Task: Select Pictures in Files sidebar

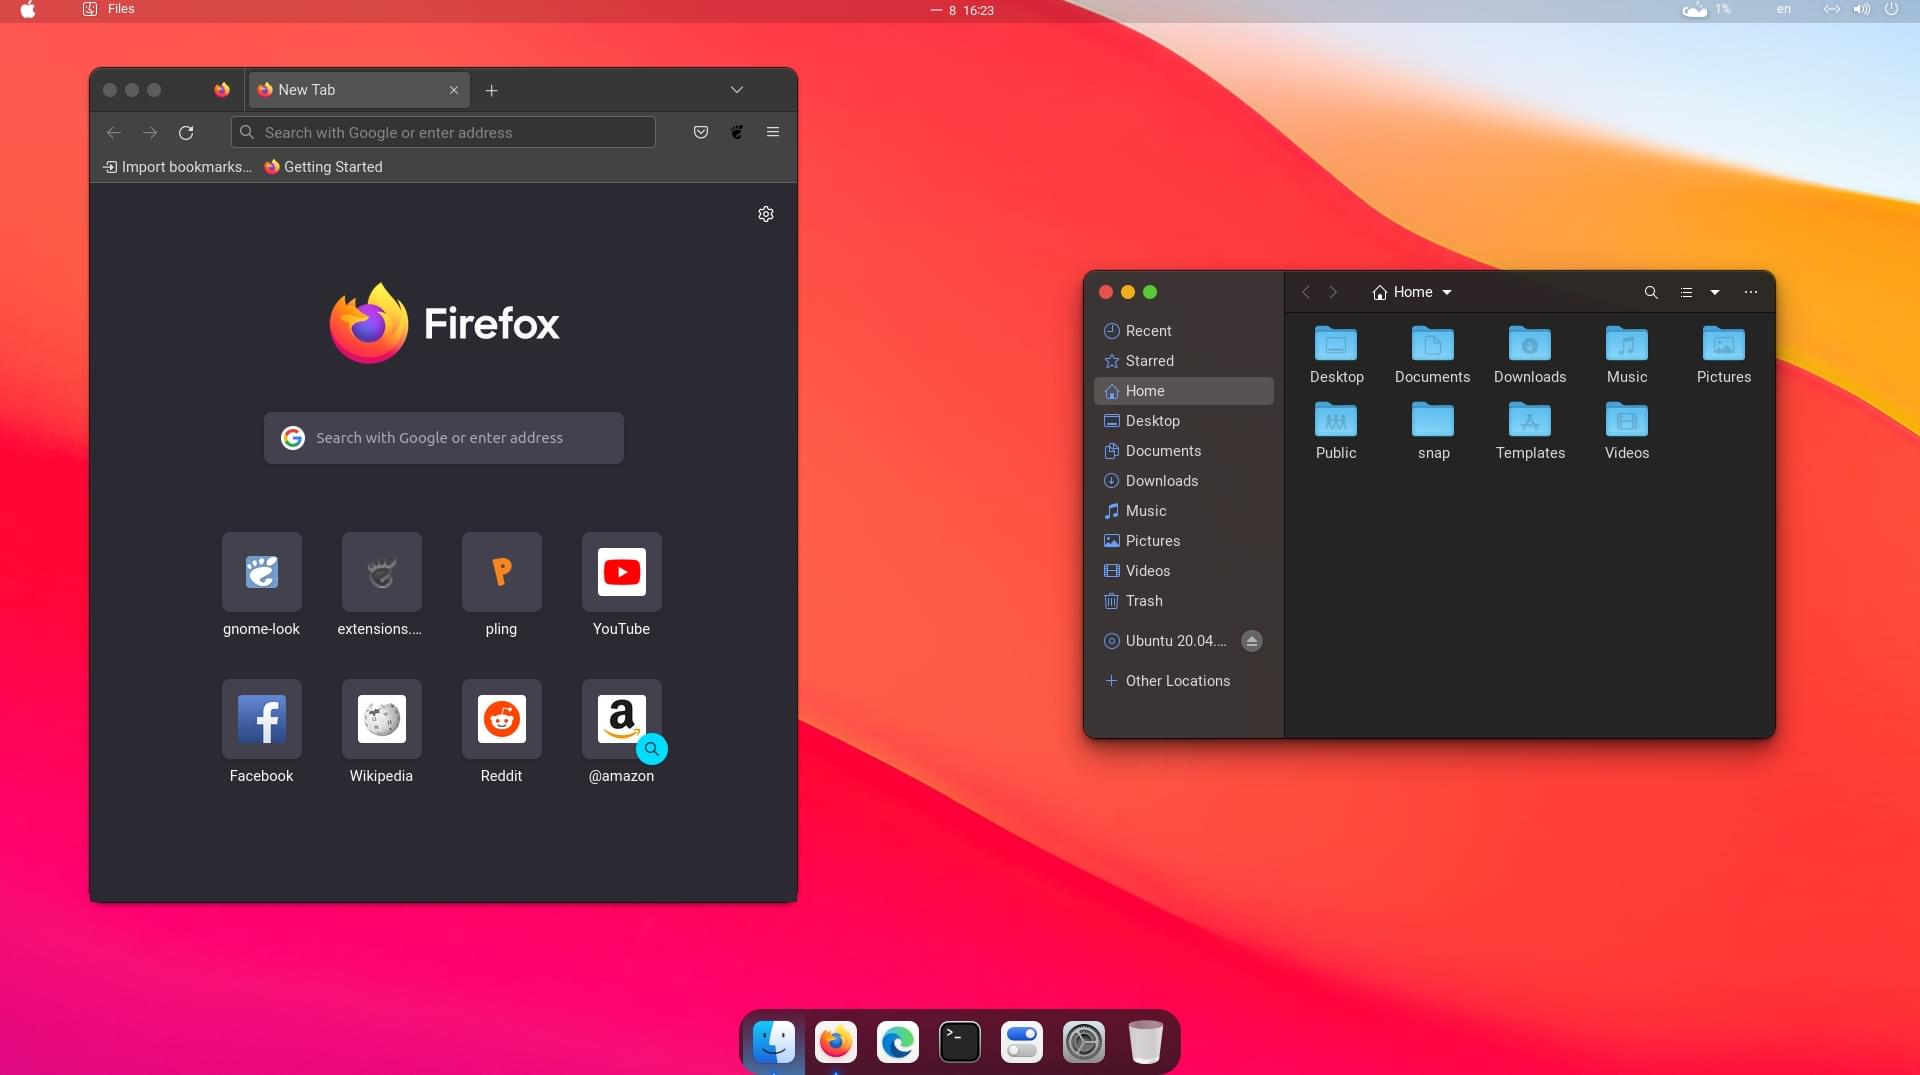Action: tap(1184, 541)
